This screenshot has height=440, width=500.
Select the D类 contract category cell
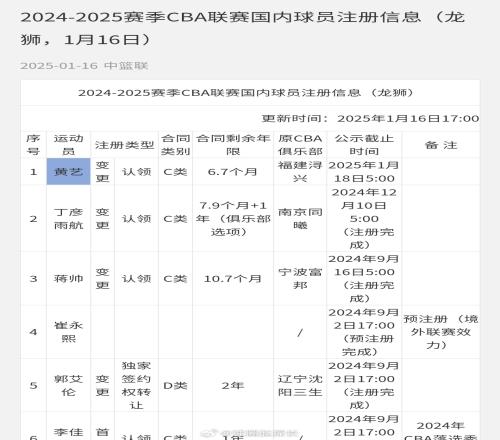coord(175,385)
